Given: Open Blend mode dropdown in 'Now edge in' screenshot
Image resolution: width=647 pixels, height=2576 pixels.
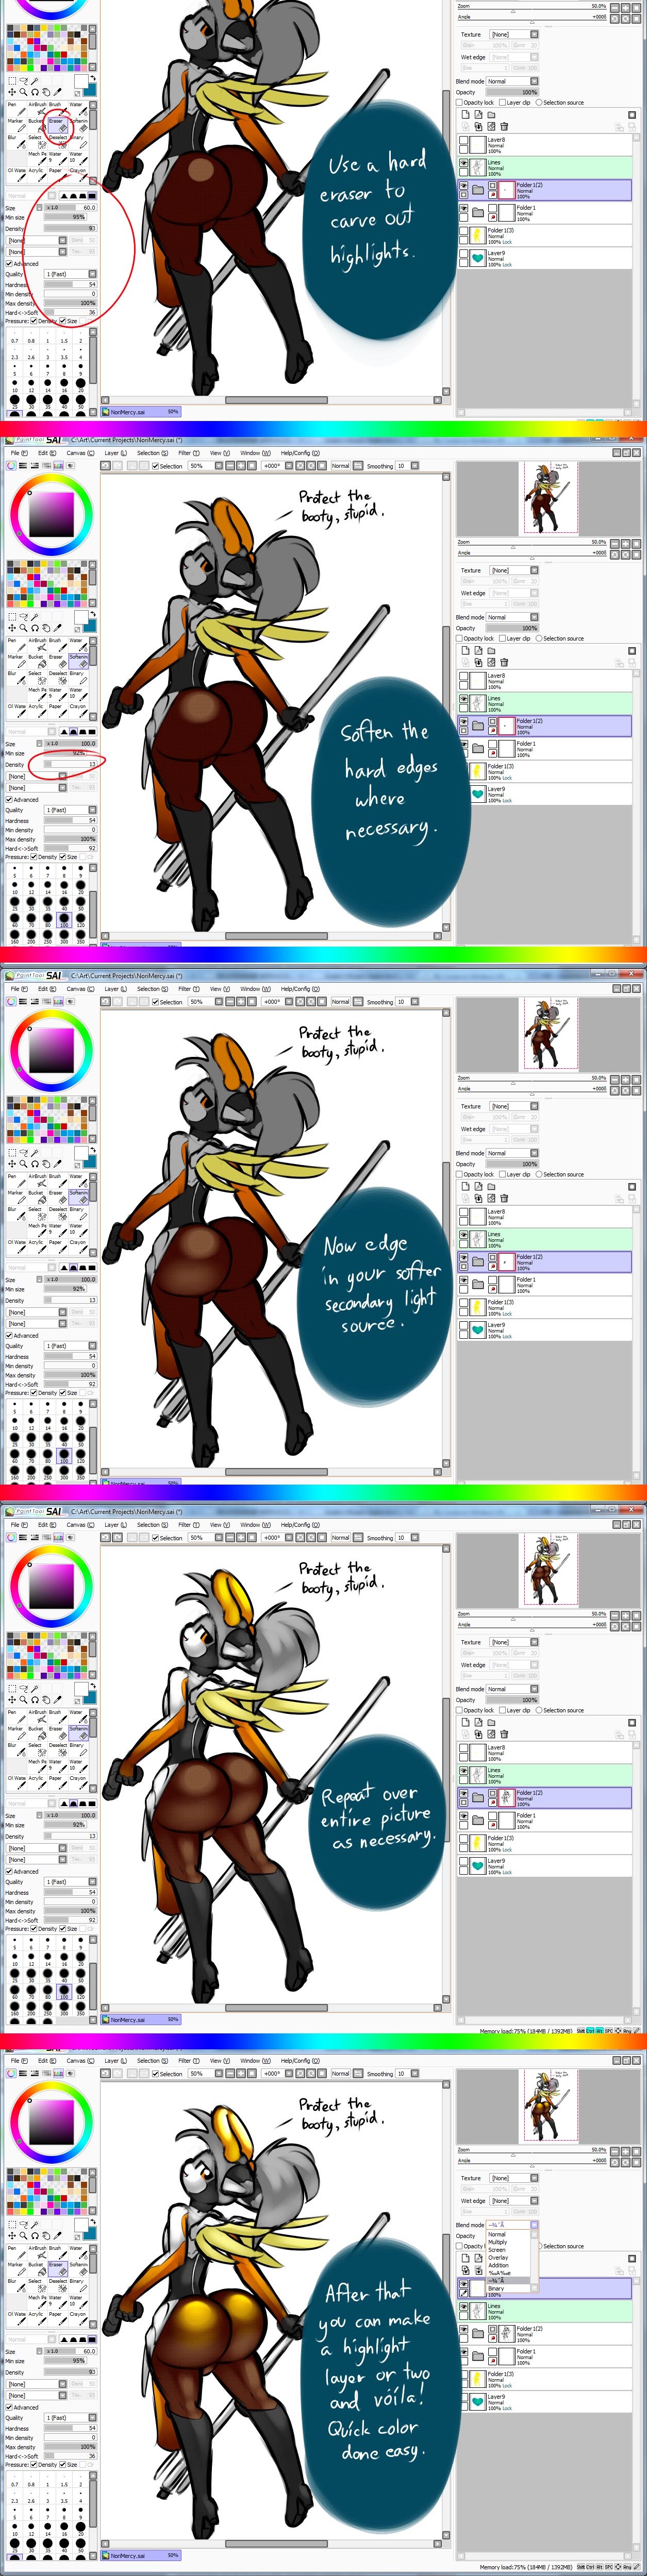Looking at the screenshot, I should point(513,1153).
